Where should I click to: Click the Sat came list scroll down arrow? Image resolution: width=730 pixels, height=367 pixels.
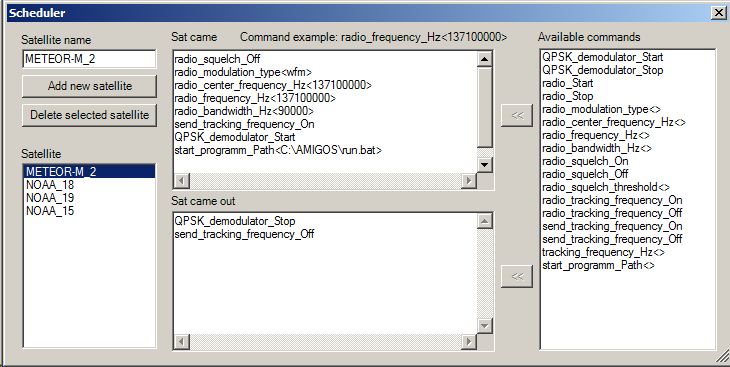click(x=485, y=164)
